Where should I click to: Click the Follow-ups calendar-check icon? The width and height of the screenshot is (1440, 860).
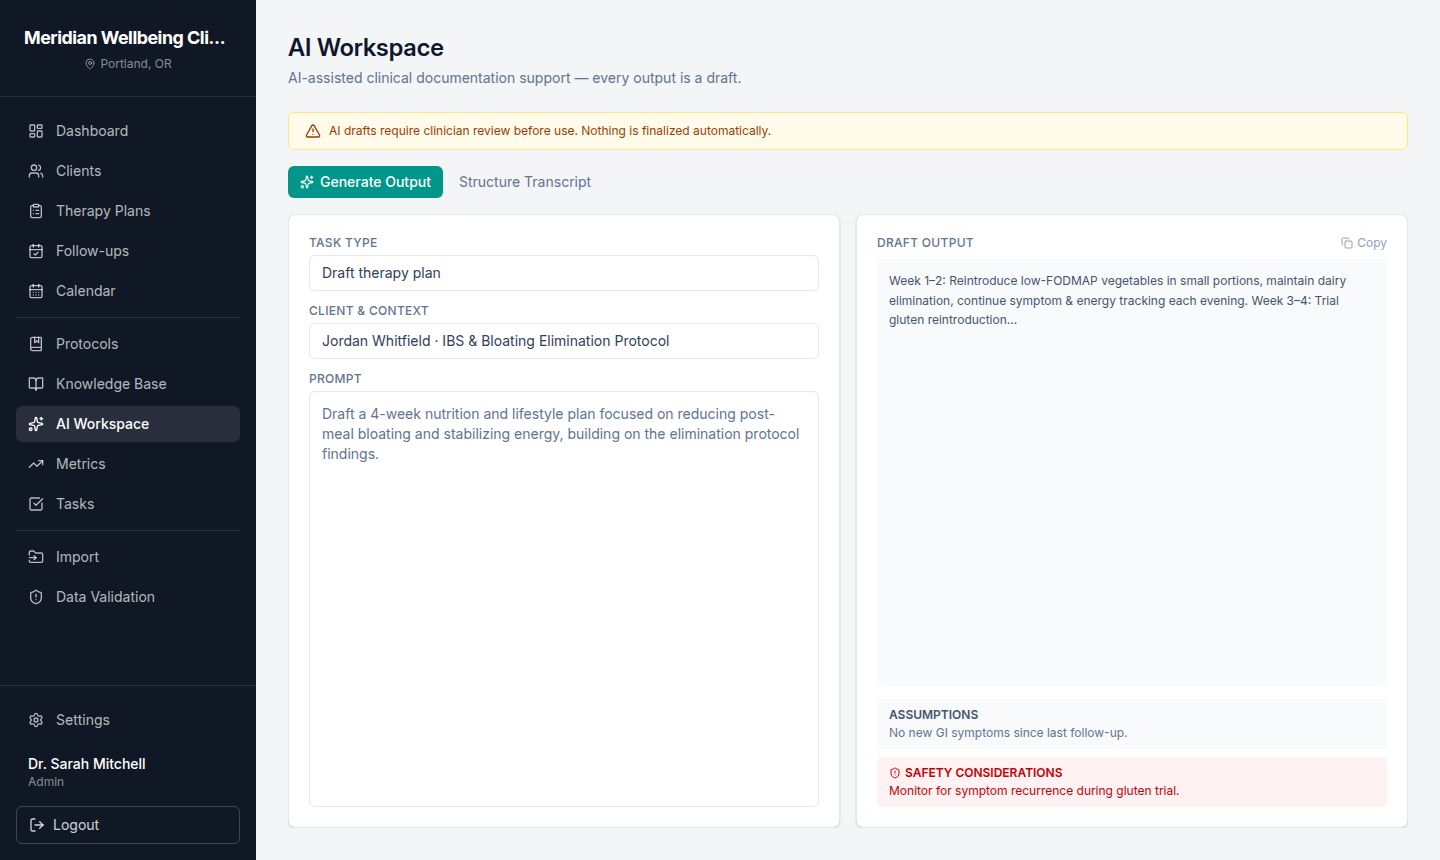coord(36,251)
